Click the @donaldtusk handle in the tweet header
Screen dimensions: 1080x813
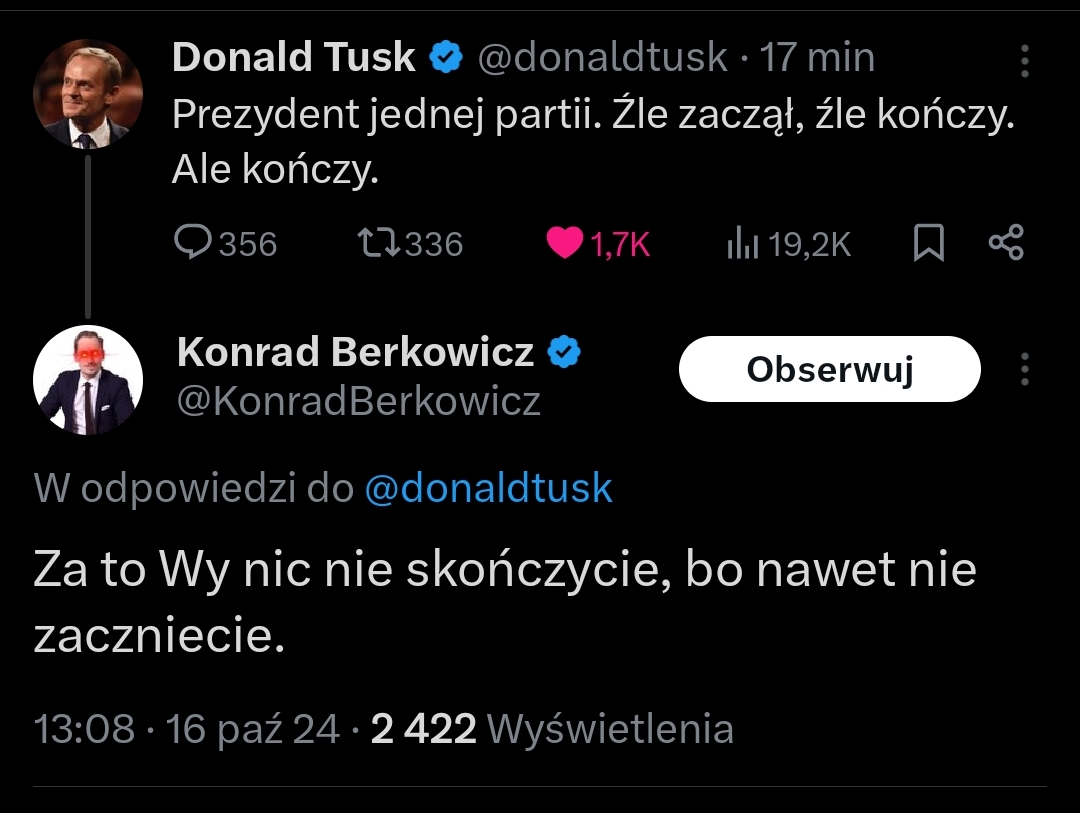point(602,58)
